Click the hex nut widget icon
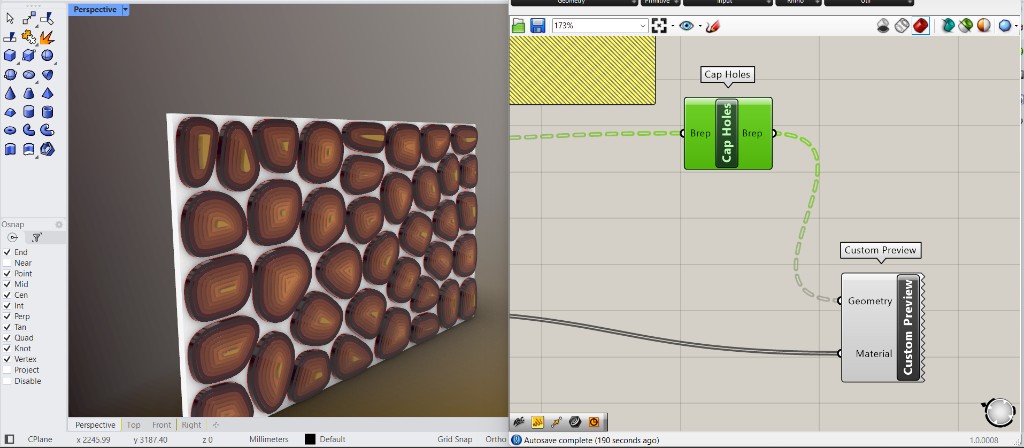Viewport: 1024px width, 448px height. coord(575,422)
